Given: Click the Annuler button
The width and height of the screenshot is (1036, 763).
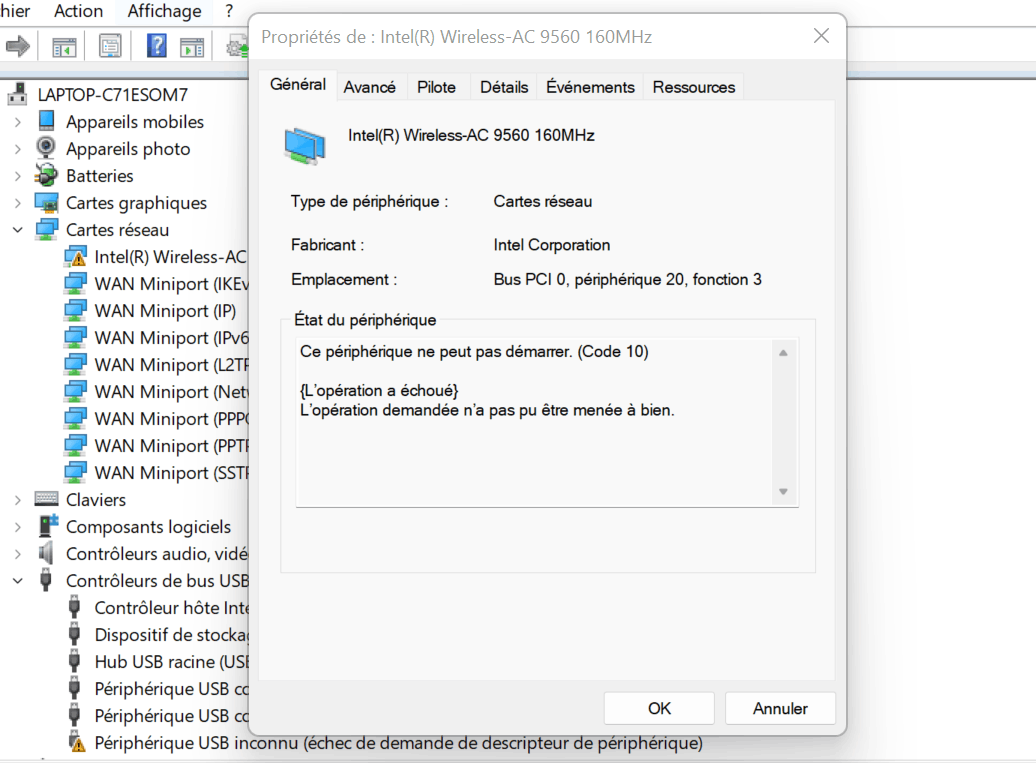Looking at the screenshot, I should [780, 708].
